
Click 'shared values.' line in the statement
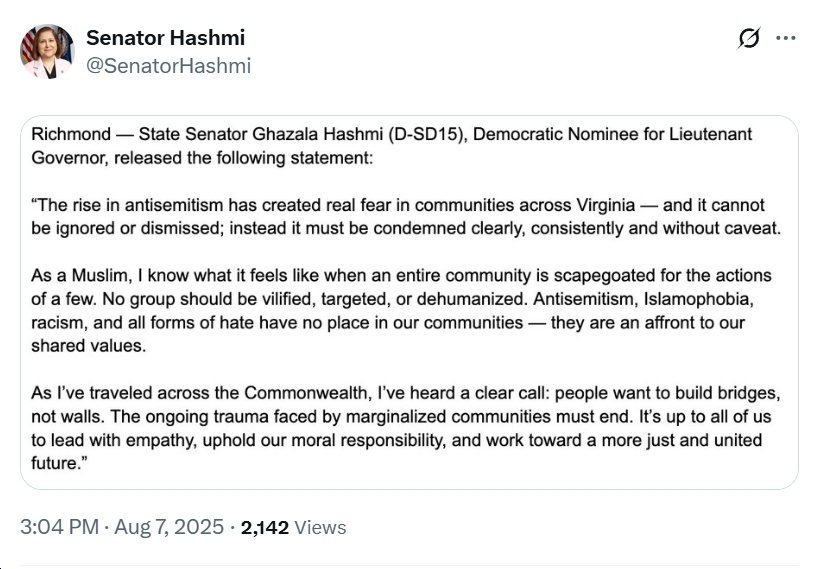point(88,346)
